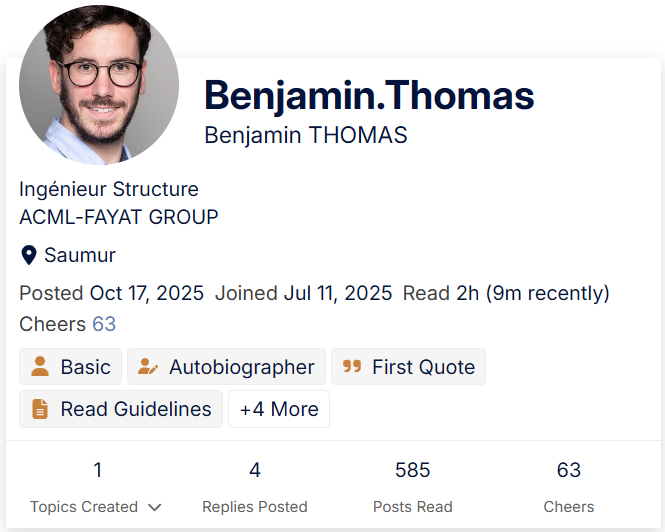
Task: Open the Posted Oct 17, 2025 date
Action: tap(146, 293)
